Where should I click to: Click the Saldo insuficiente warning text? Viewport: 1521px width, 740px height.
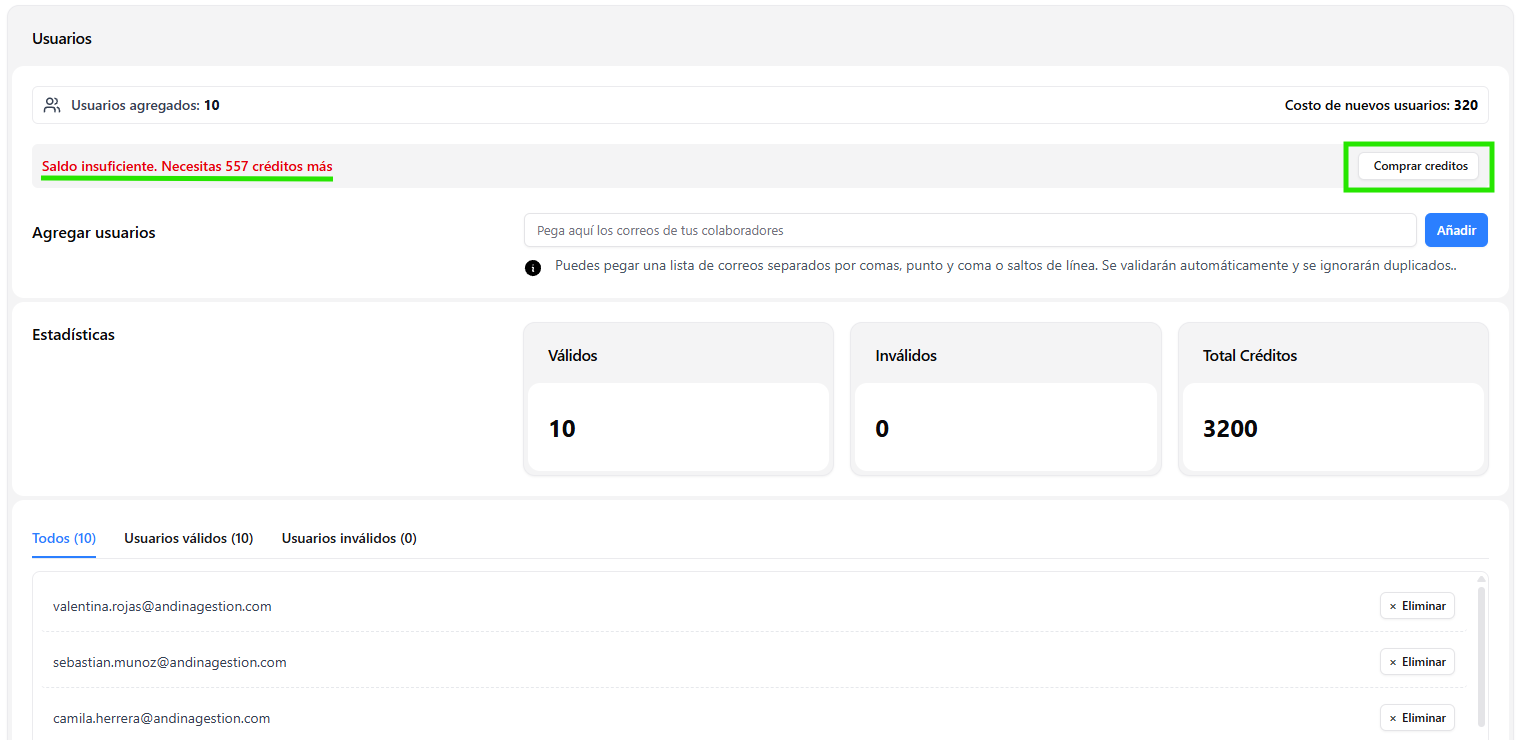pyautogui.click(x=187, y=166)
